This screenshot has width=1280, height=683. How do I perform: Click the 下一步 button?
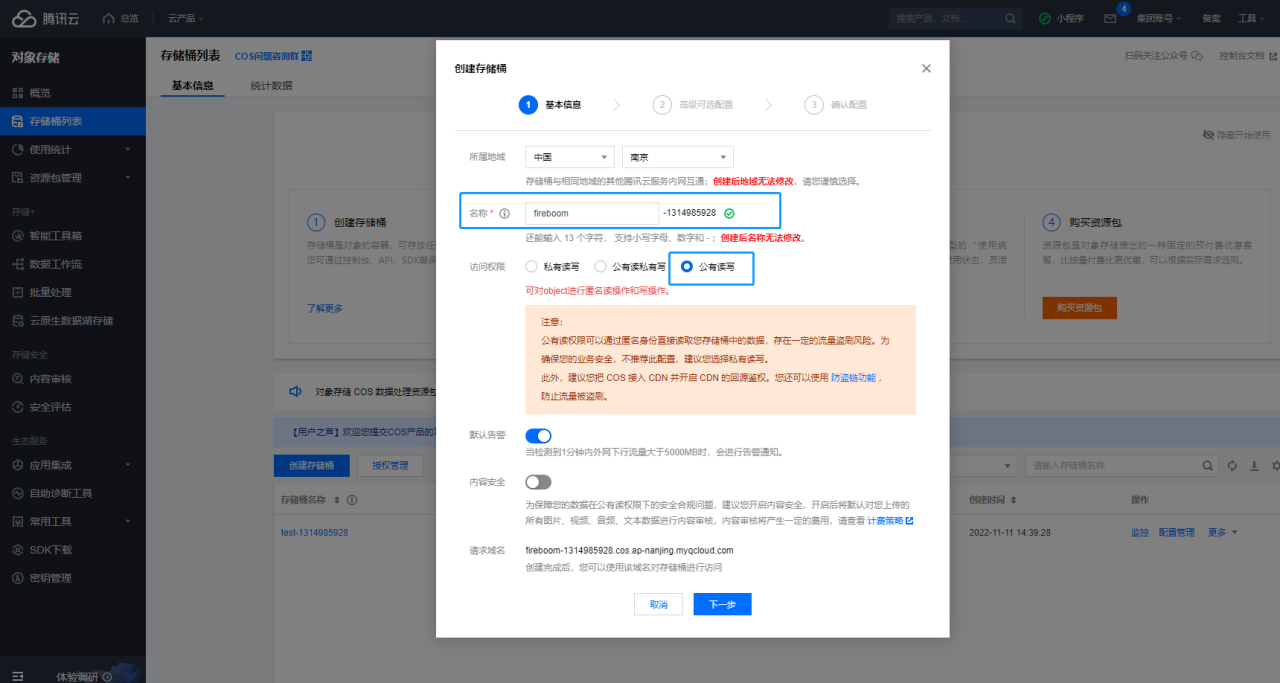pyautogui.click(x=722, y=604)
